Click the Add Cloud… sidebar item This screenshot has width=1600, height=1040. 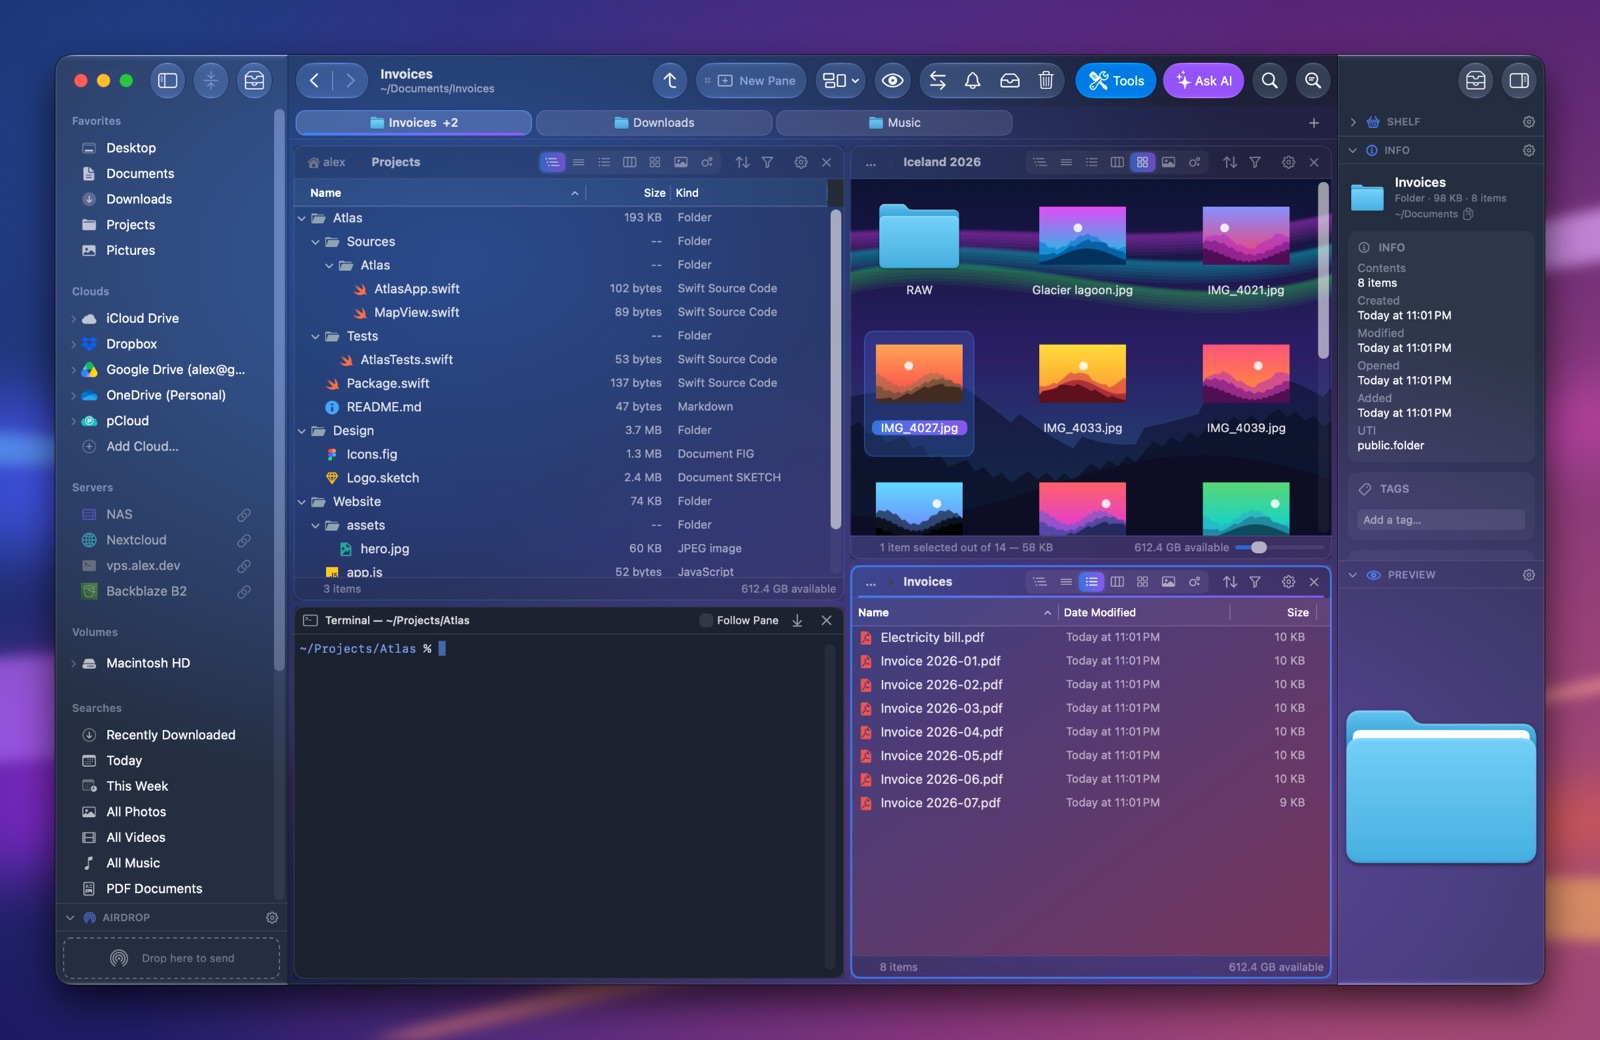[142, 447]
